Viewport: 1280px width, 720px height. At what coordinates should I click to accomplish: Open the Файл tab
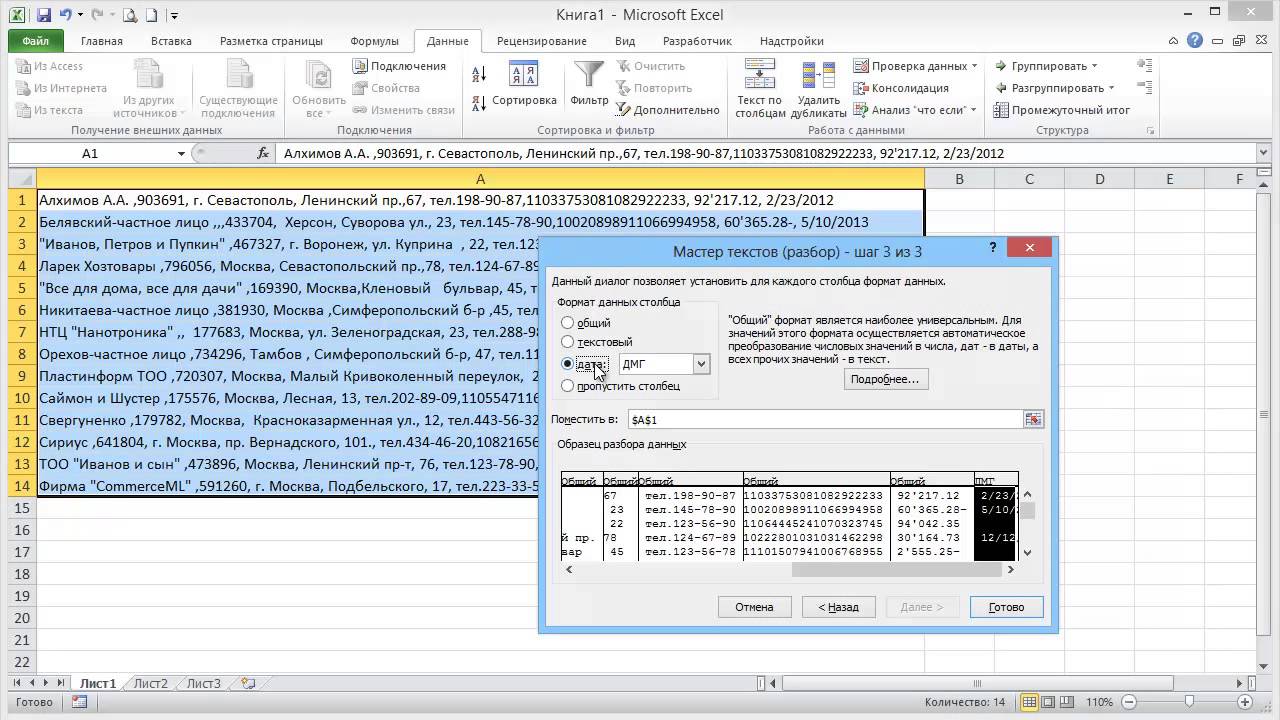[35, 41]
